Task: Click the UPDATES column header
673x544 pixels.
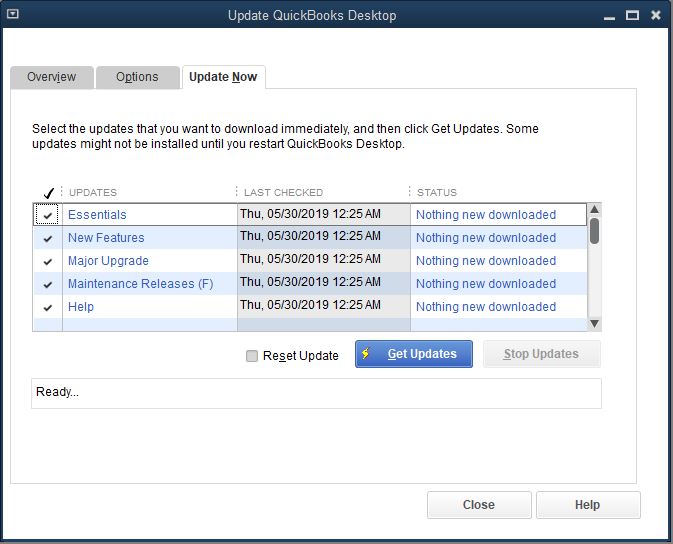Action: [x=93, y=192]
